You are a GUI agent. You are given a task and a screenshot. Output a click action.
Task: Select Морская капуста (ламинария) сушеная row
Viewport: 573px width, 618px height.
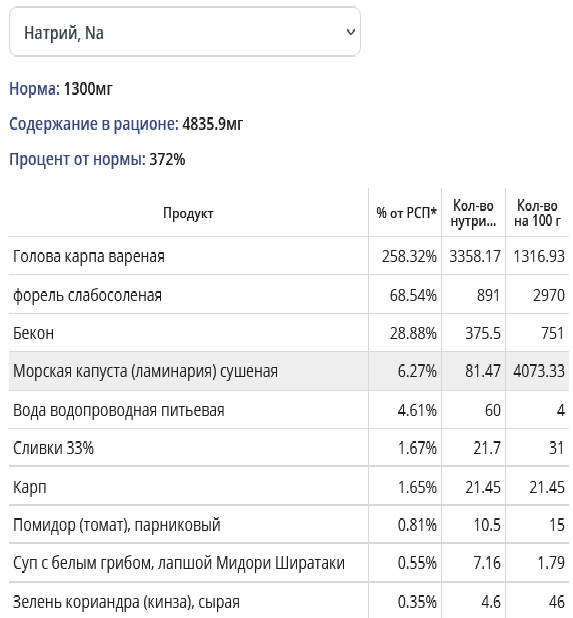click(289, 371)
